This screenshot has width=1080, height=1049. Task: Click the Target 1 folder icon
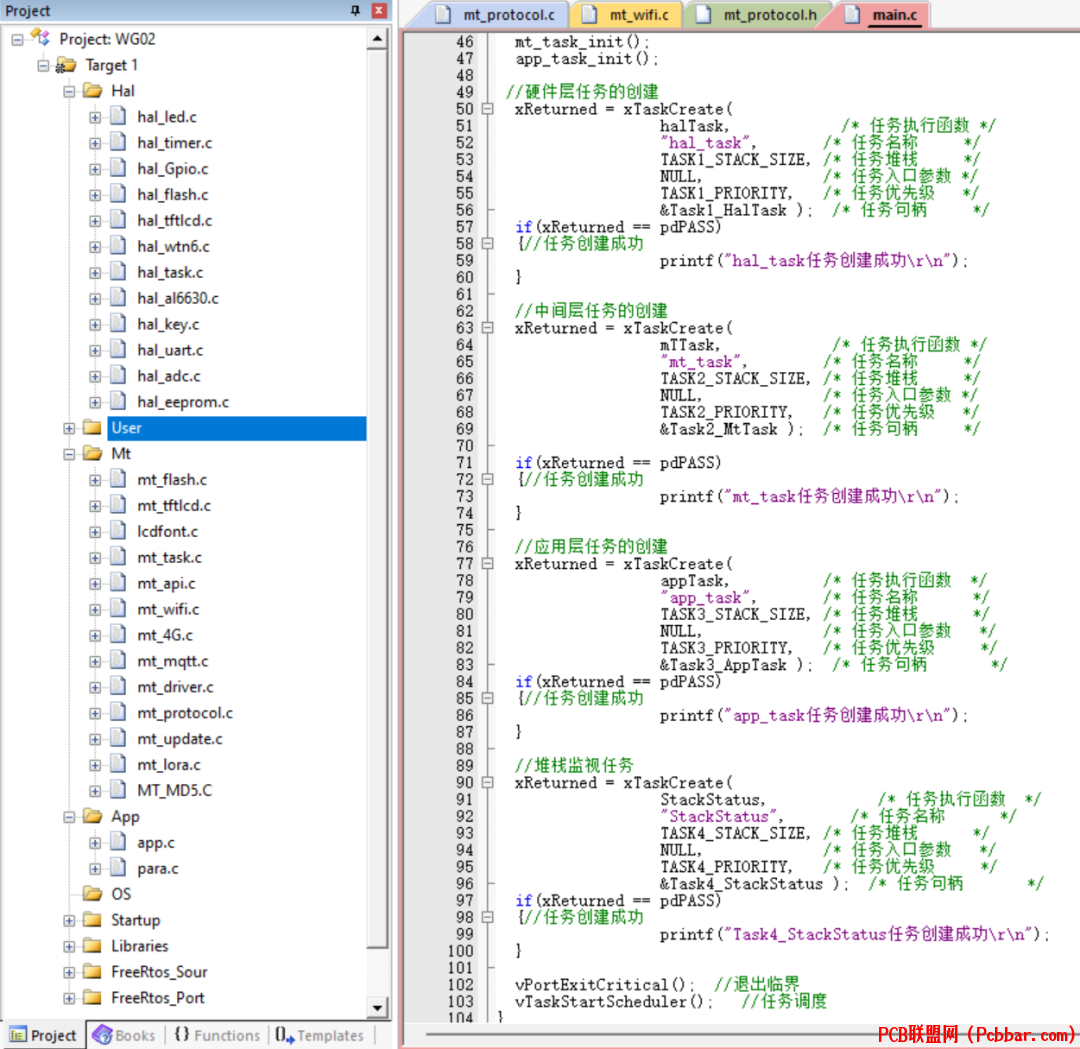pyautogui.click(x=66, y=65)
